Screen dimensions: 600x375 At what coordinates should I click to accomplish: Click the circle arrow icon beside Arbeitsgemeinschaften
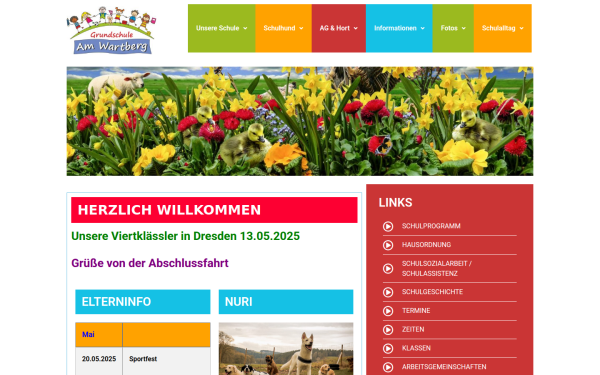(x=388, y=367)
